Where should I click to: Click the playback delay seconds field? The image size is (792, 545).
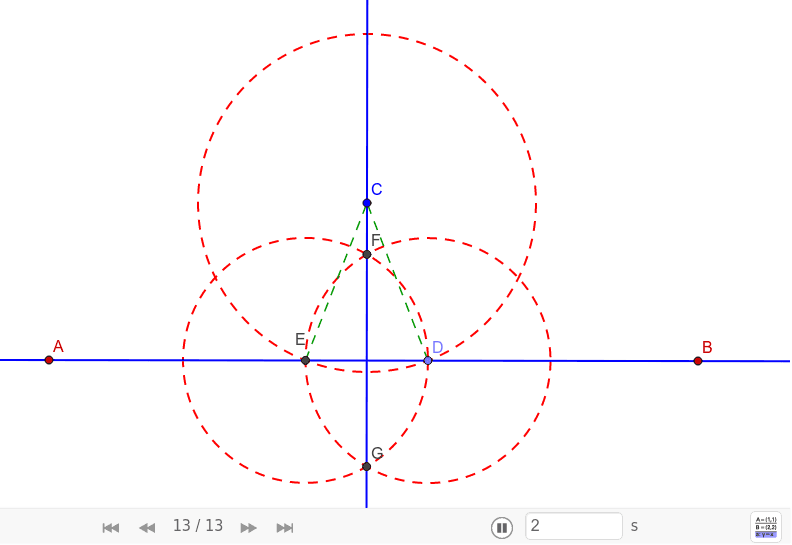click(574, 526)
